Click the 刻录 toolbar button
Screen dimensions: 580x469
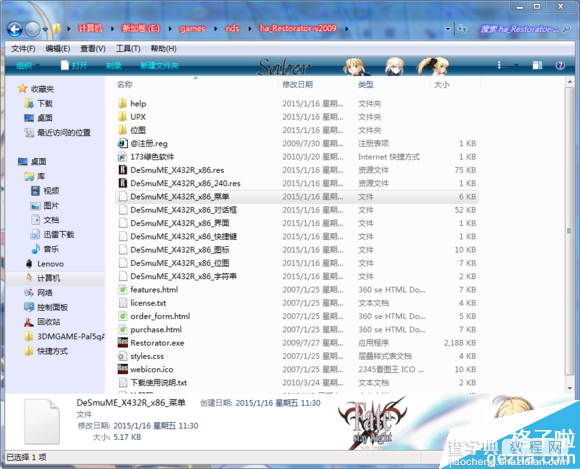point(114,65)
